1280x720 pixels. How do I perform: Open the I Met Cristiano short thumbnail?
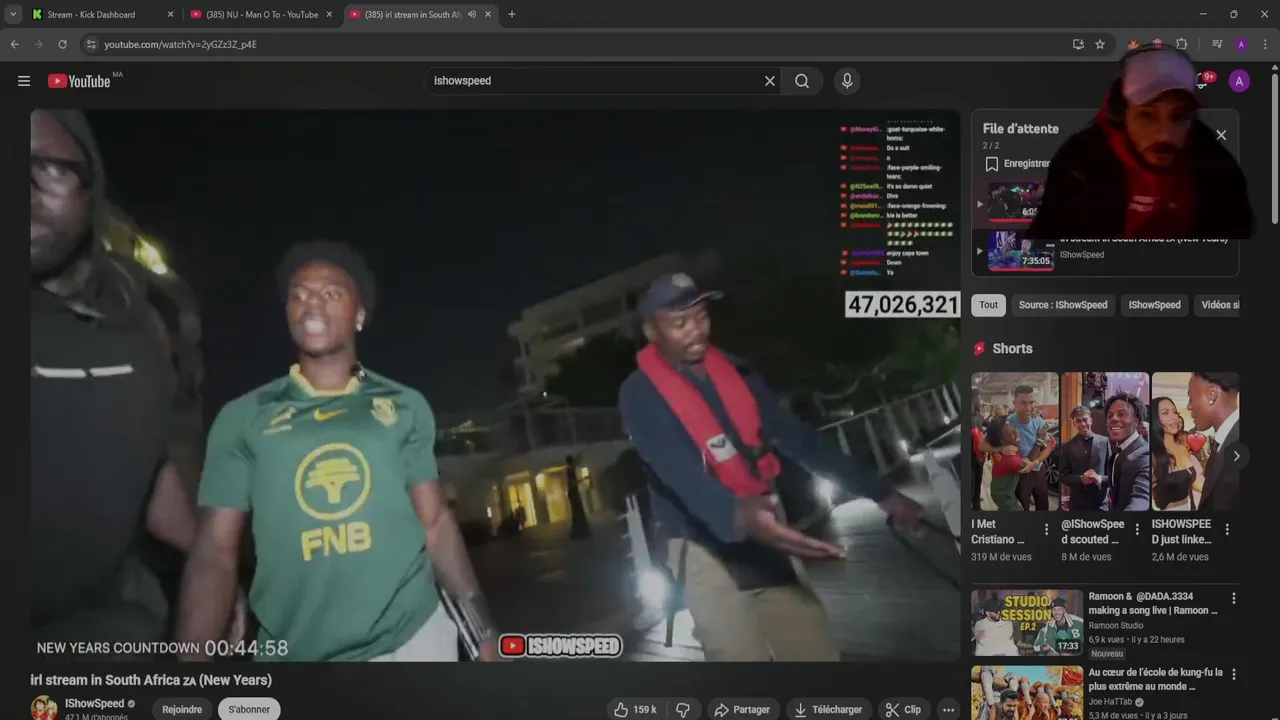pyautogui.click(x=1014, y=441)
